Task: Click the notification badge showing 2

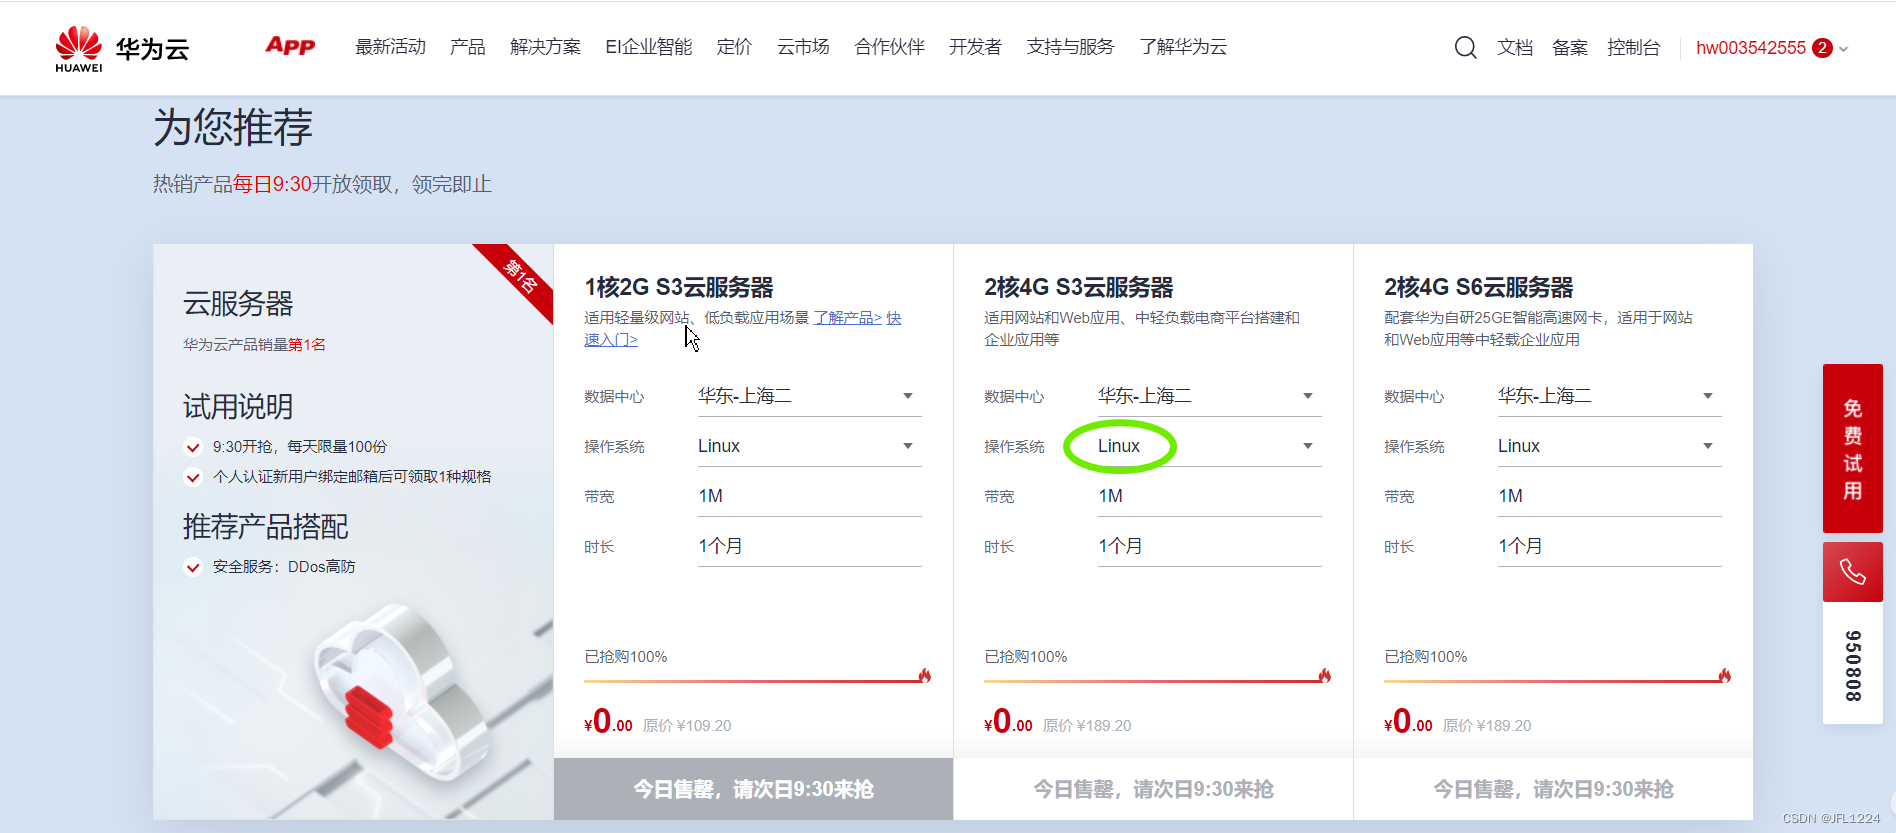Action: pyautogui.click(x=1822, y=48)
